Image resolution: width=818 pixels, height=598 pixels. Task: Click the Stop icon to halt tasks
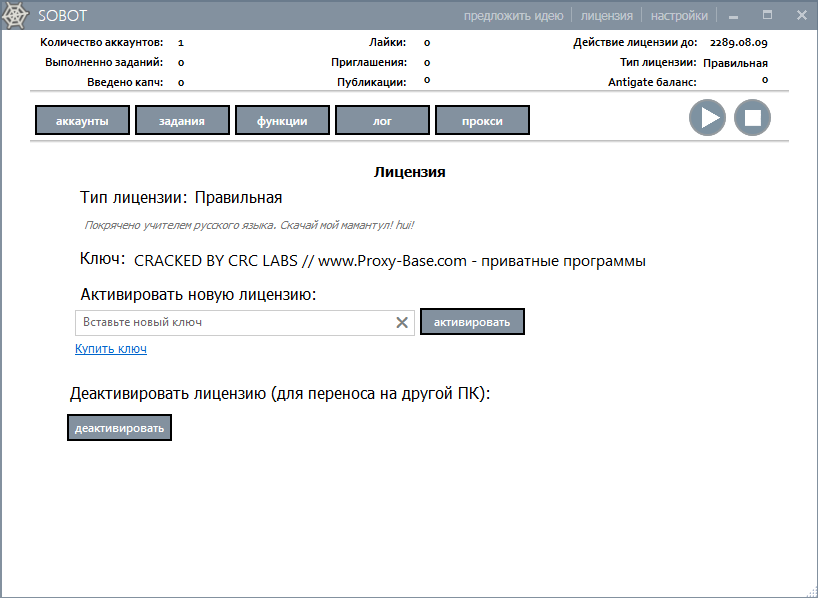click(753, 117)
